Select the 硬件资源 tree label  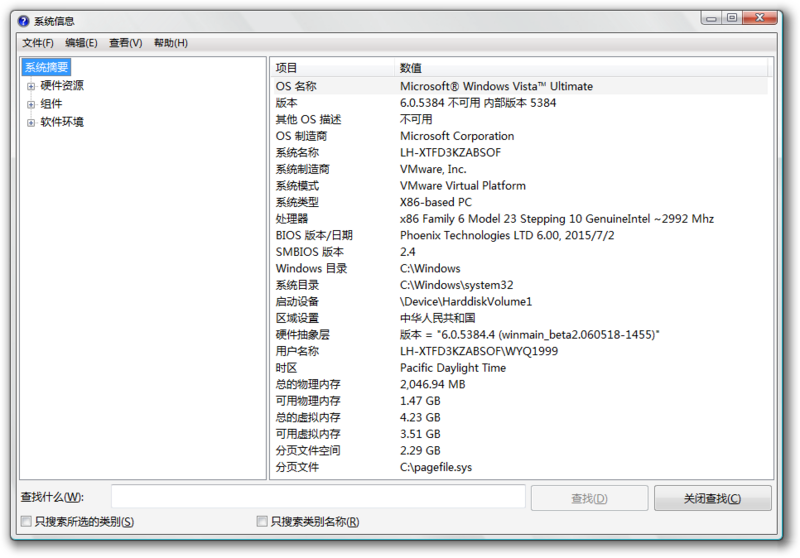click(x=62, y=85)
